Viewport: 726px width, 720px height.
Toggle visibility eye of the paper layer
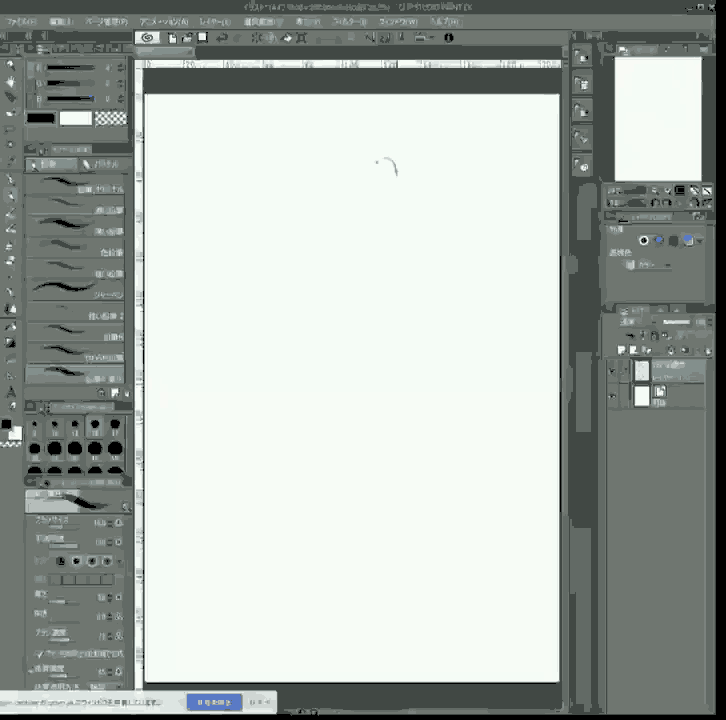pos(612,396)
